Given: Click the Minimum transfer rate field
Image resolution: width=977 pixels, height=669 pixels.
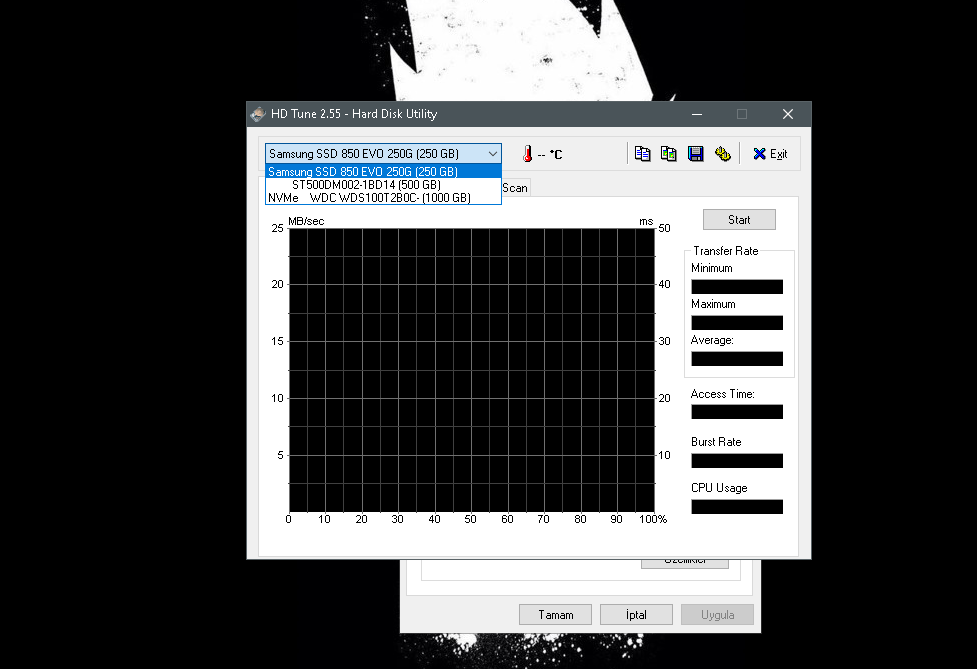Looking at the screenshot, I should point(736,287).
